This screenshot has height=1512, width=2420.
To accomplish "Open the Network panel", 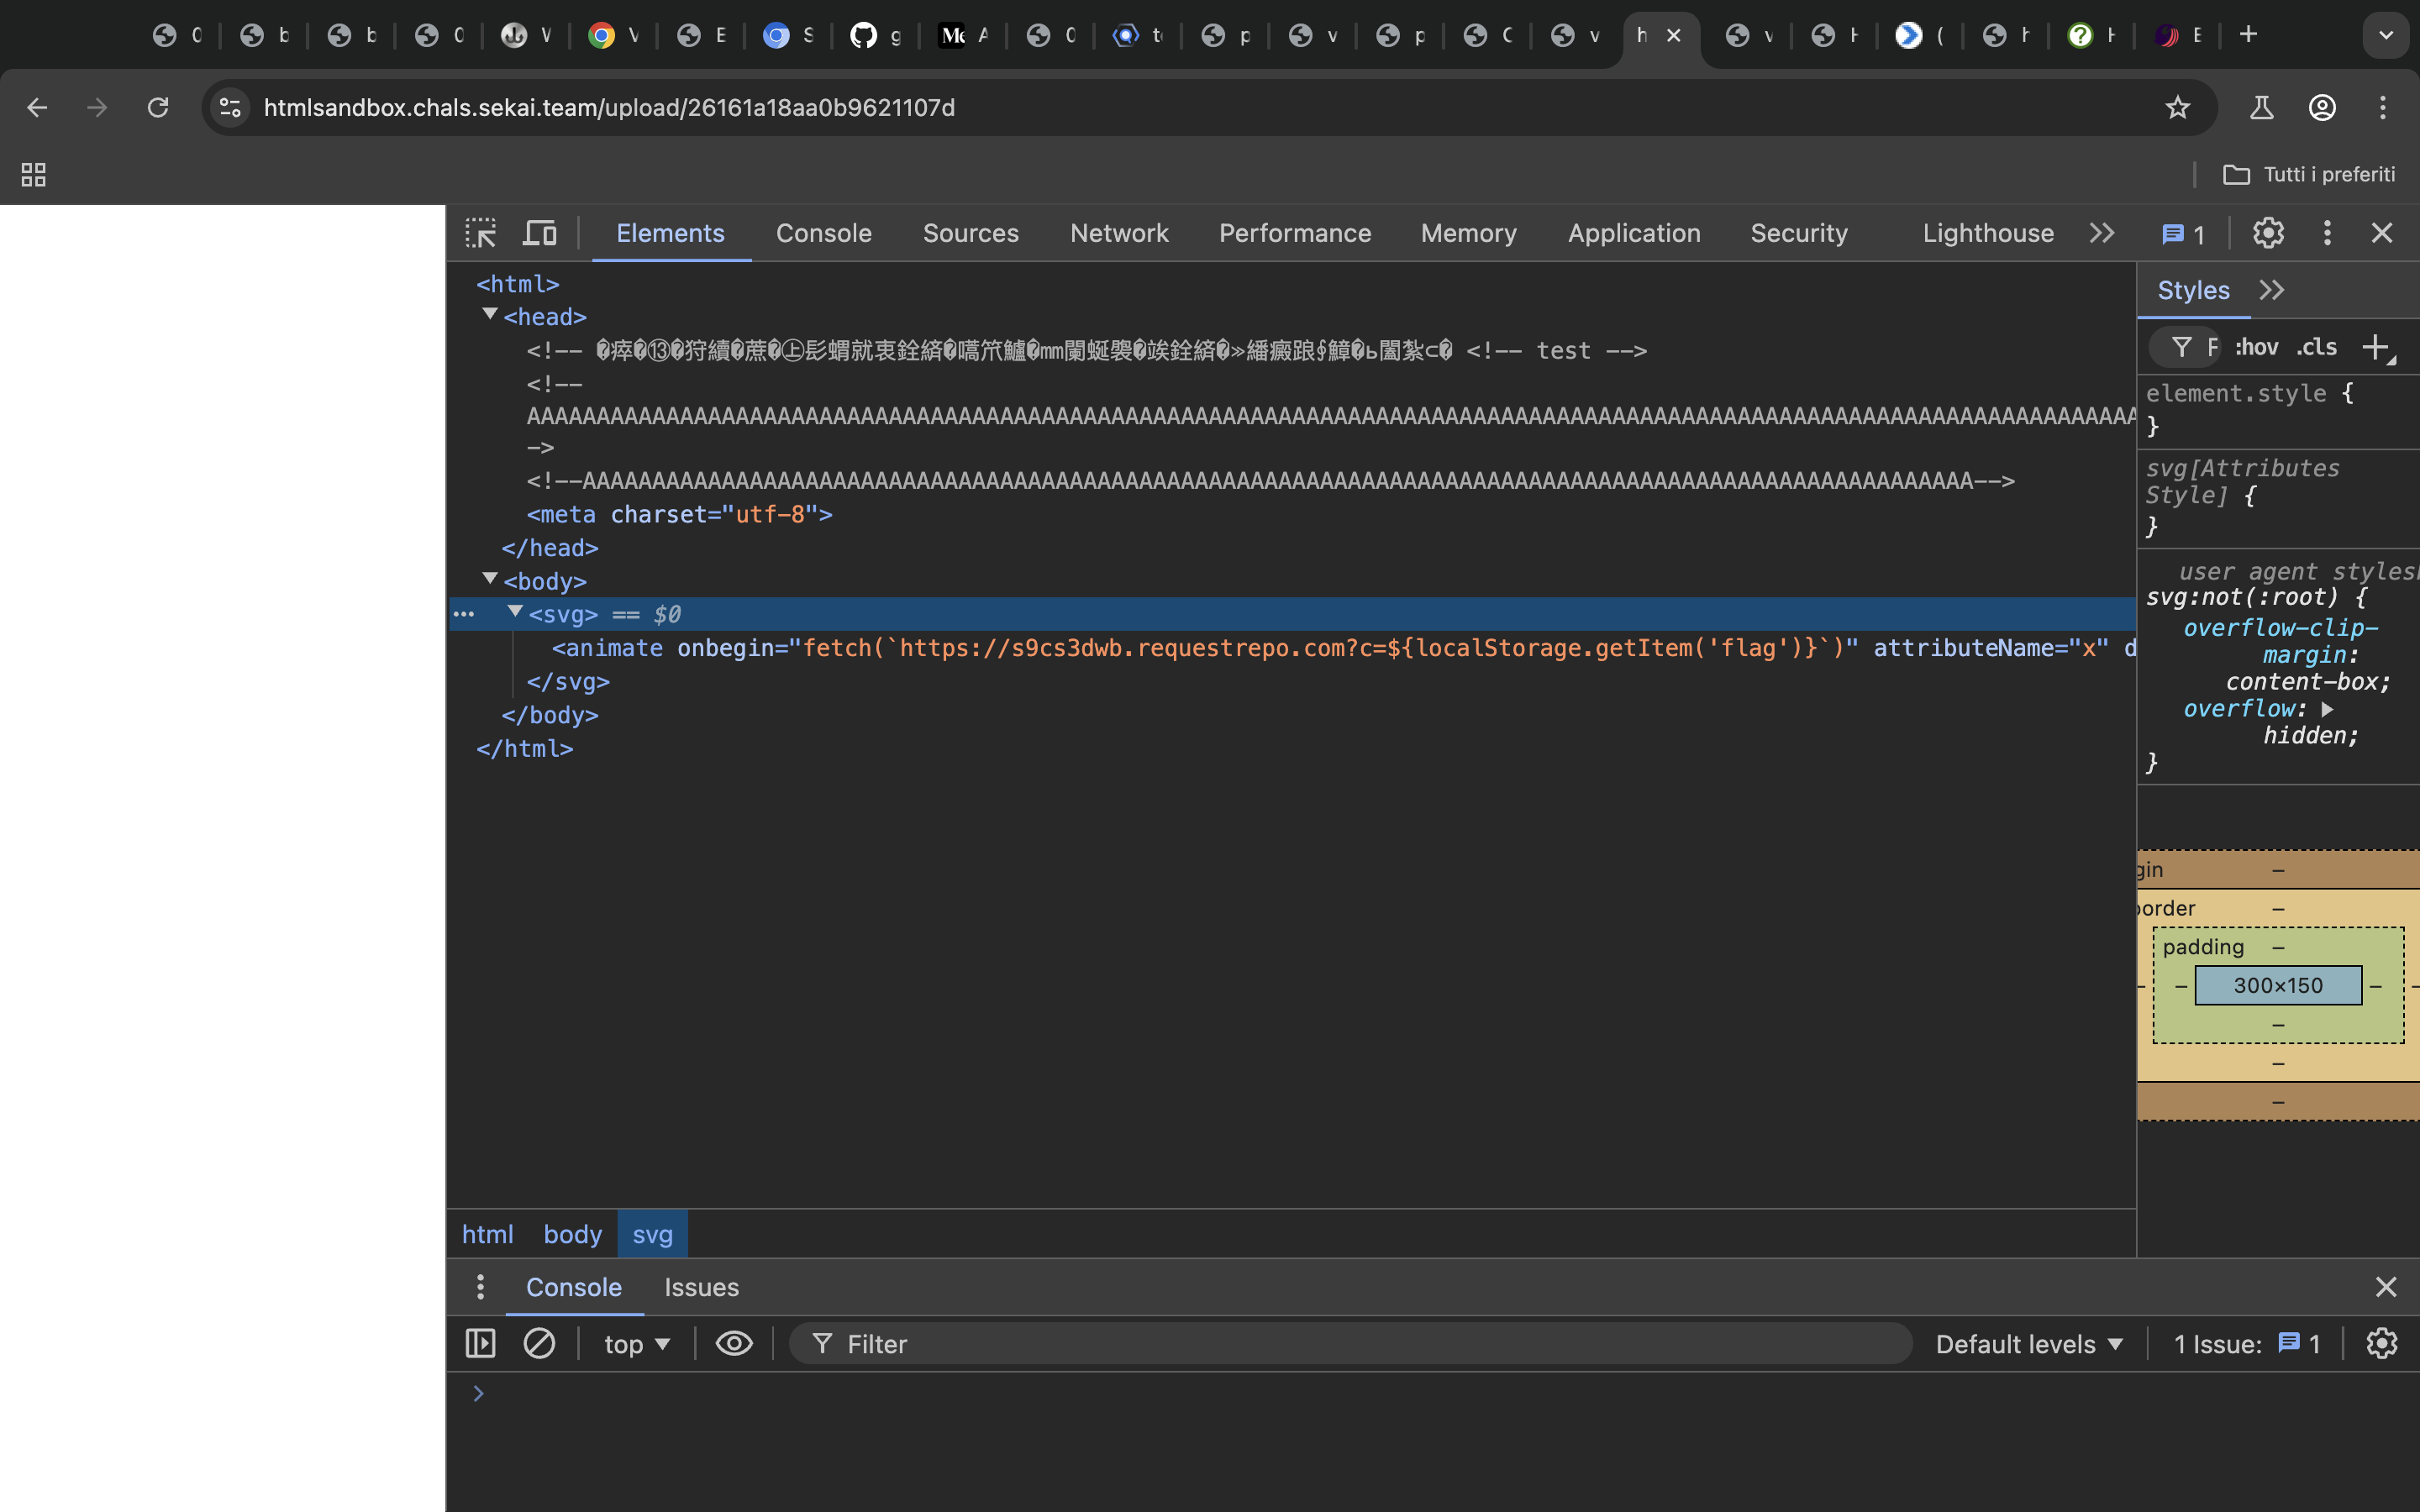I will click(1119, 233).
